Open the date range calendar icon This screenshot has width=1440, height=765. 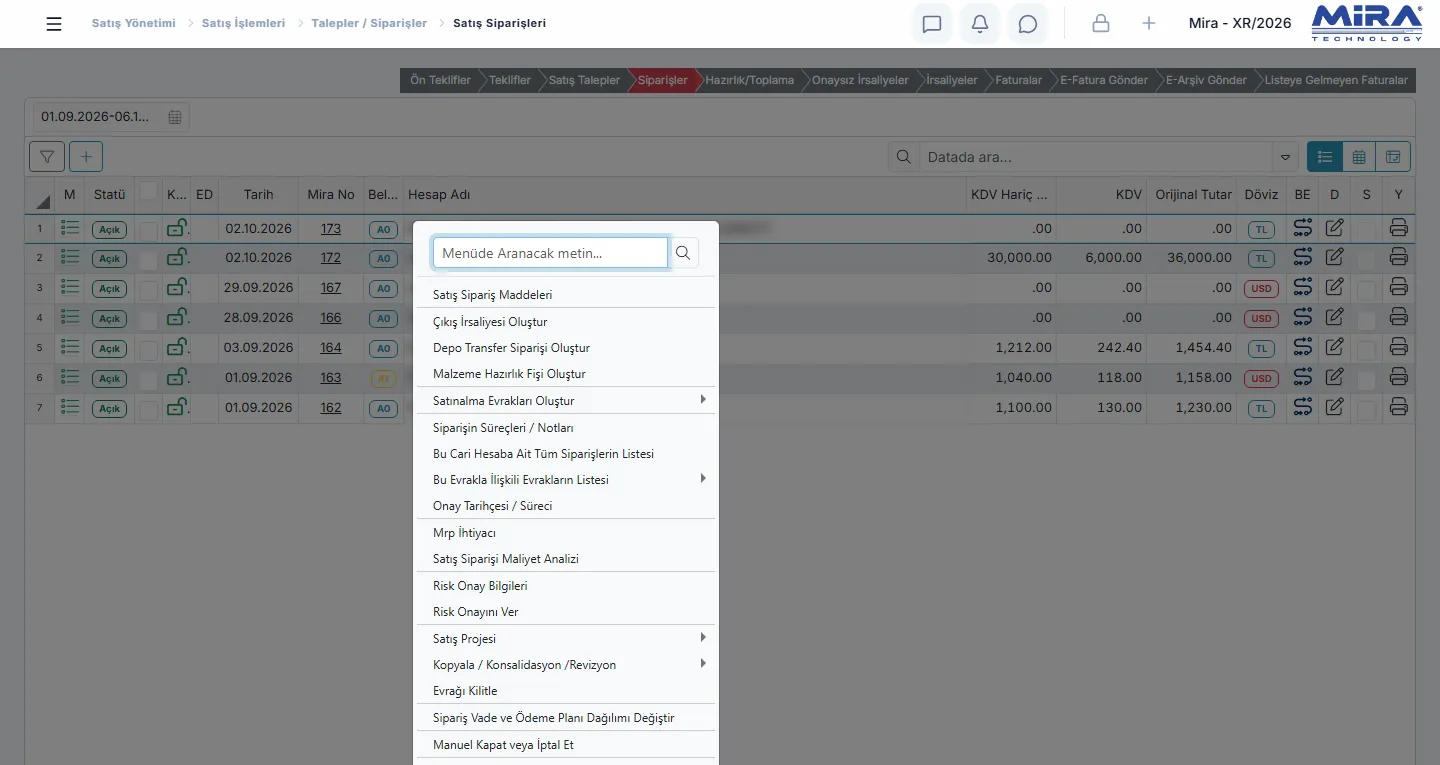175,117
